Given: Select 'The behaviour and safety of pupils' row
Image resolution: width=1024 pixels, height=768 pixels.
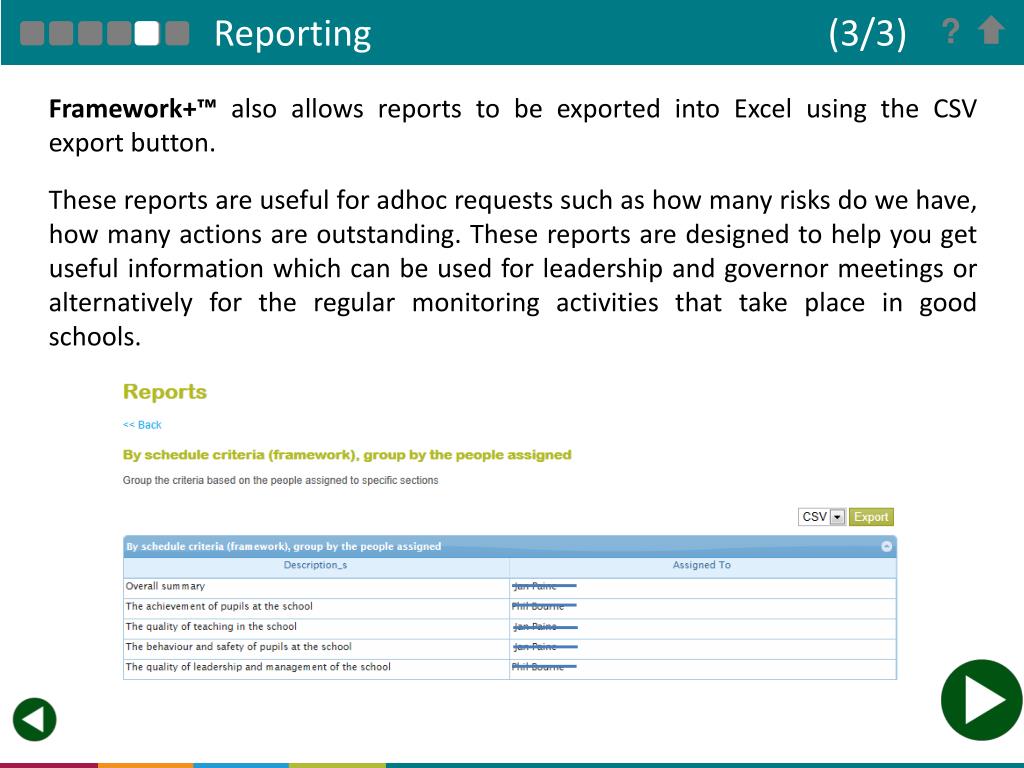Looking at the screenshot, I should pos(509,648).
